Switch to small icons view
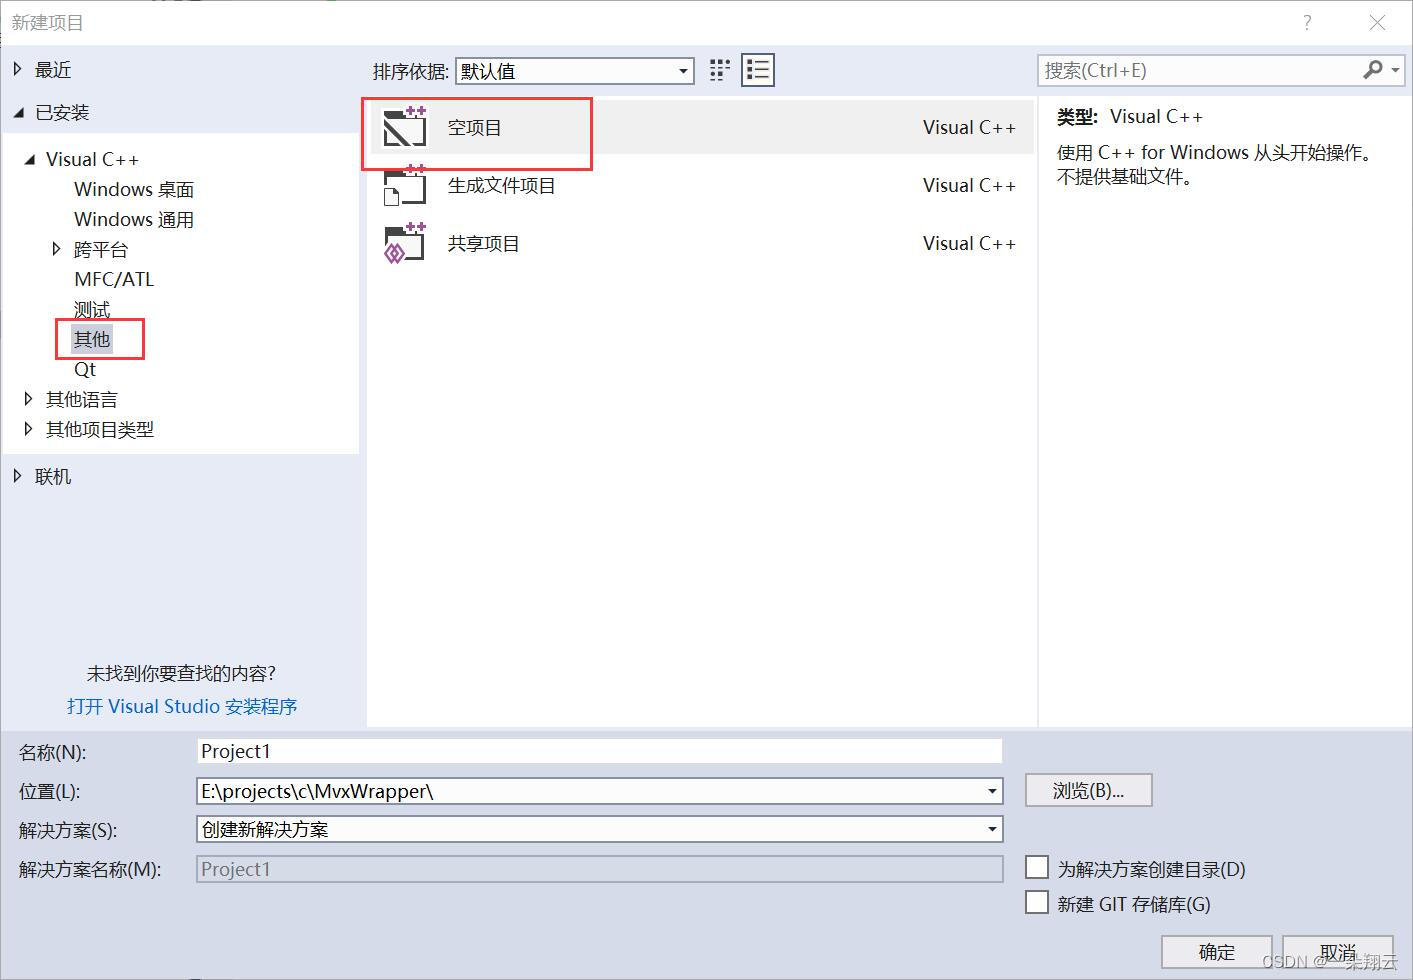Screen dimensions: 1413x980 pyautogui.click(x=720, y=70)
